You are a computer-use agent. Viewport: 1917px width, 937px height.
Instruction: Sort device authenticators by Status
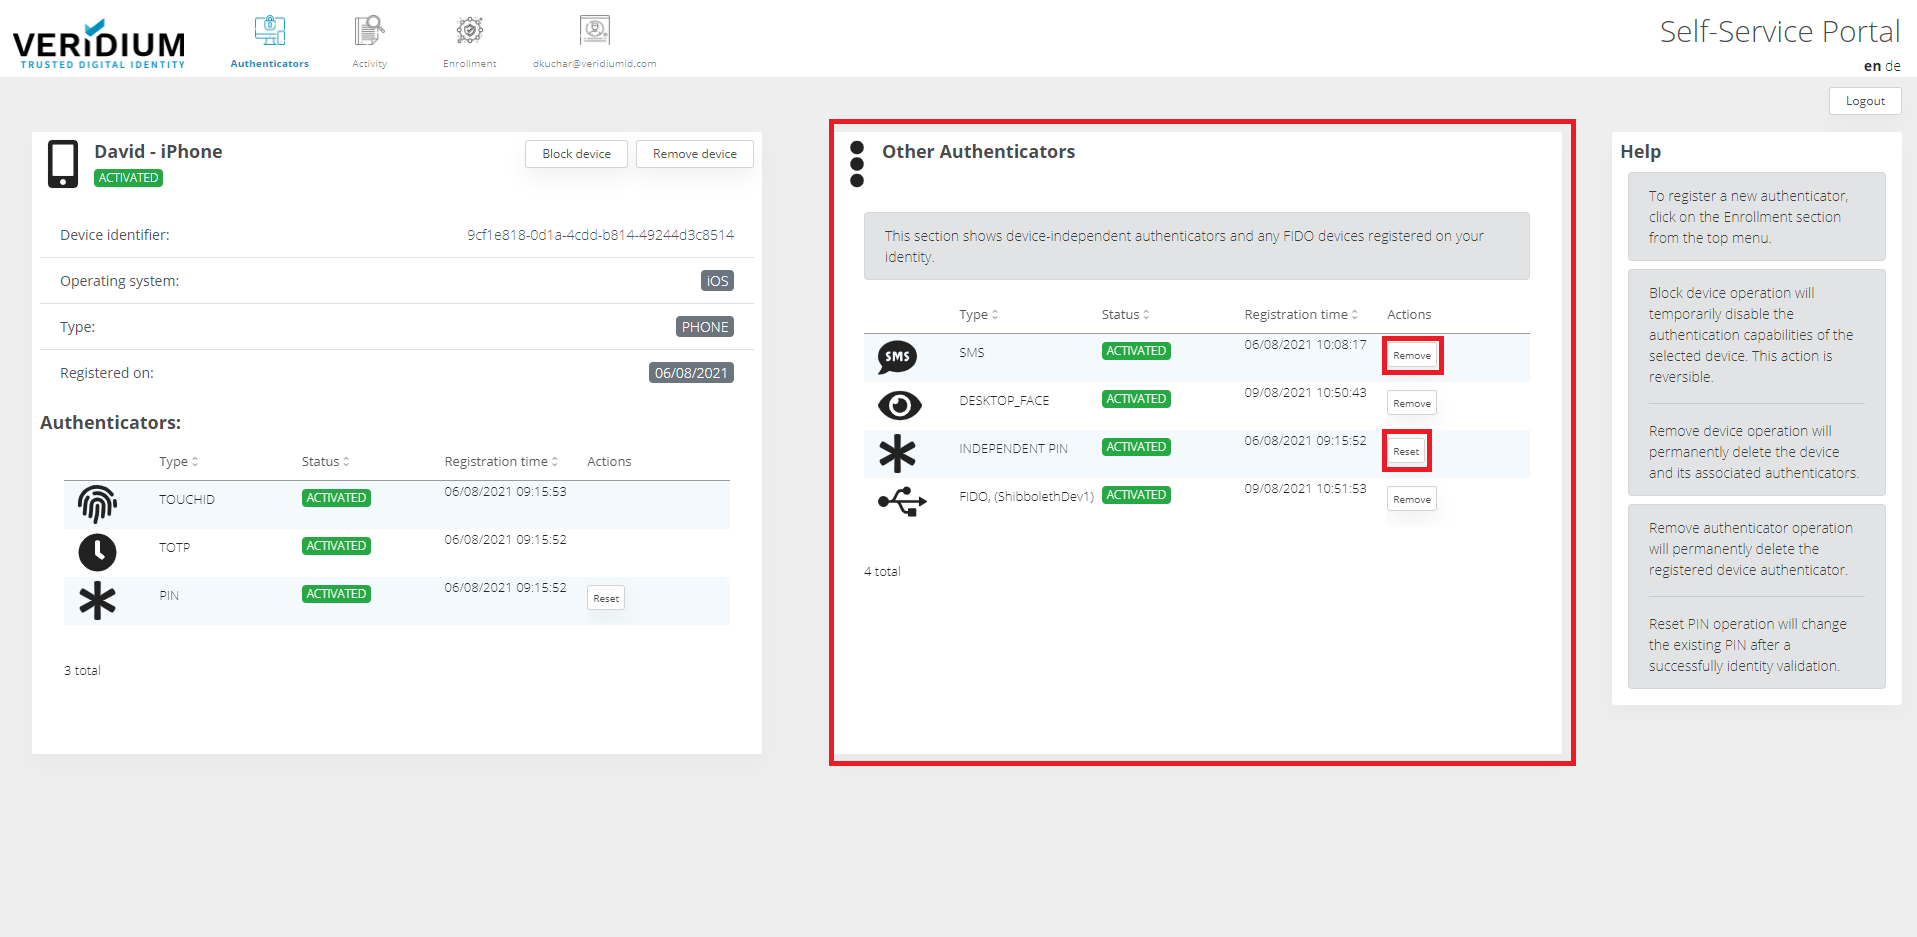325,462
